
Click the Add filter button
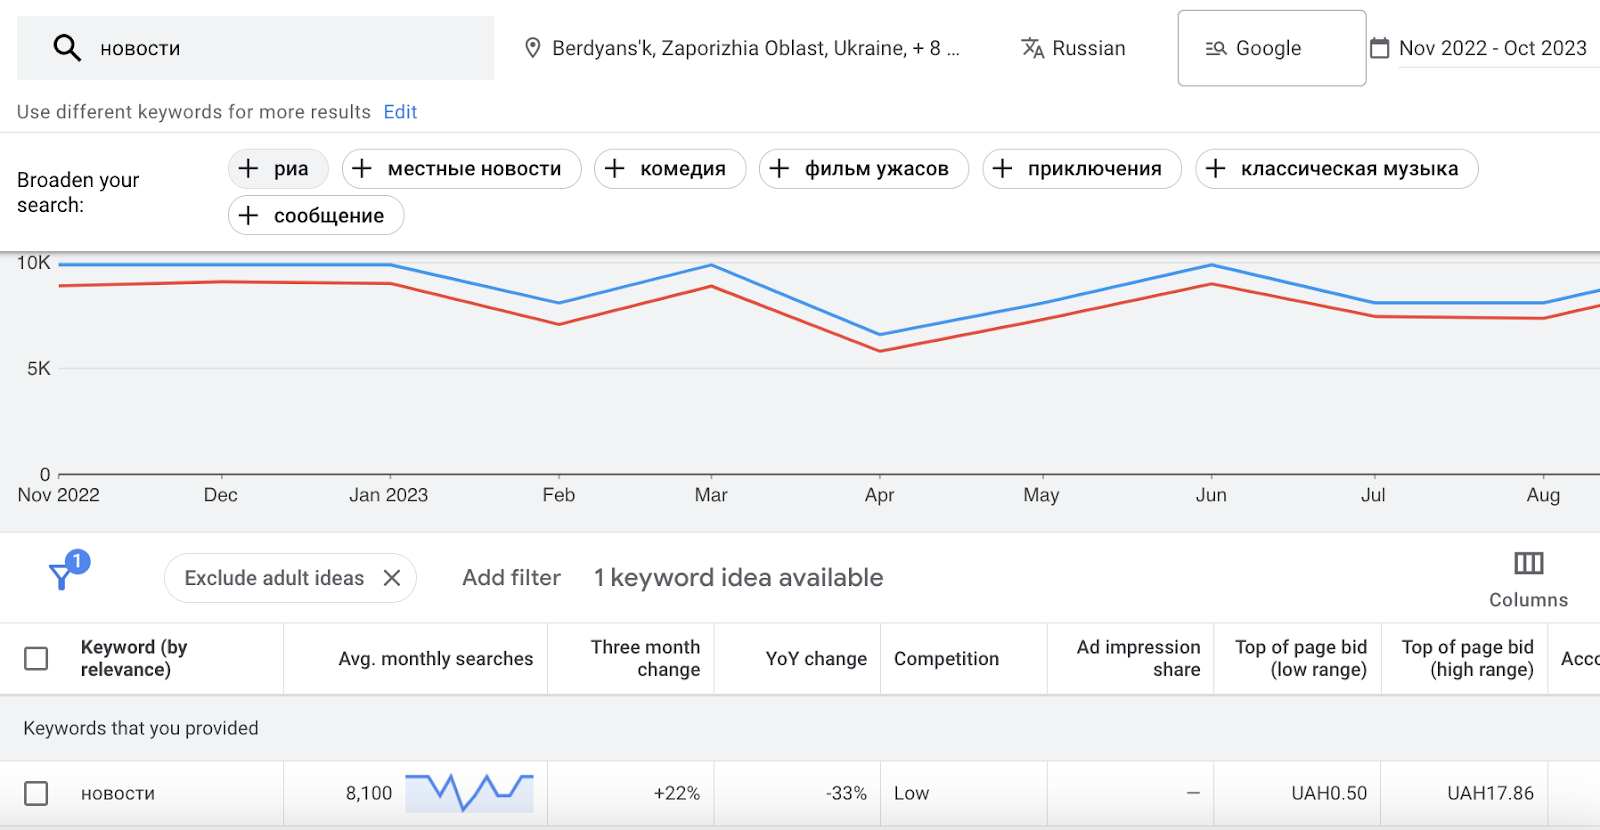511,578
